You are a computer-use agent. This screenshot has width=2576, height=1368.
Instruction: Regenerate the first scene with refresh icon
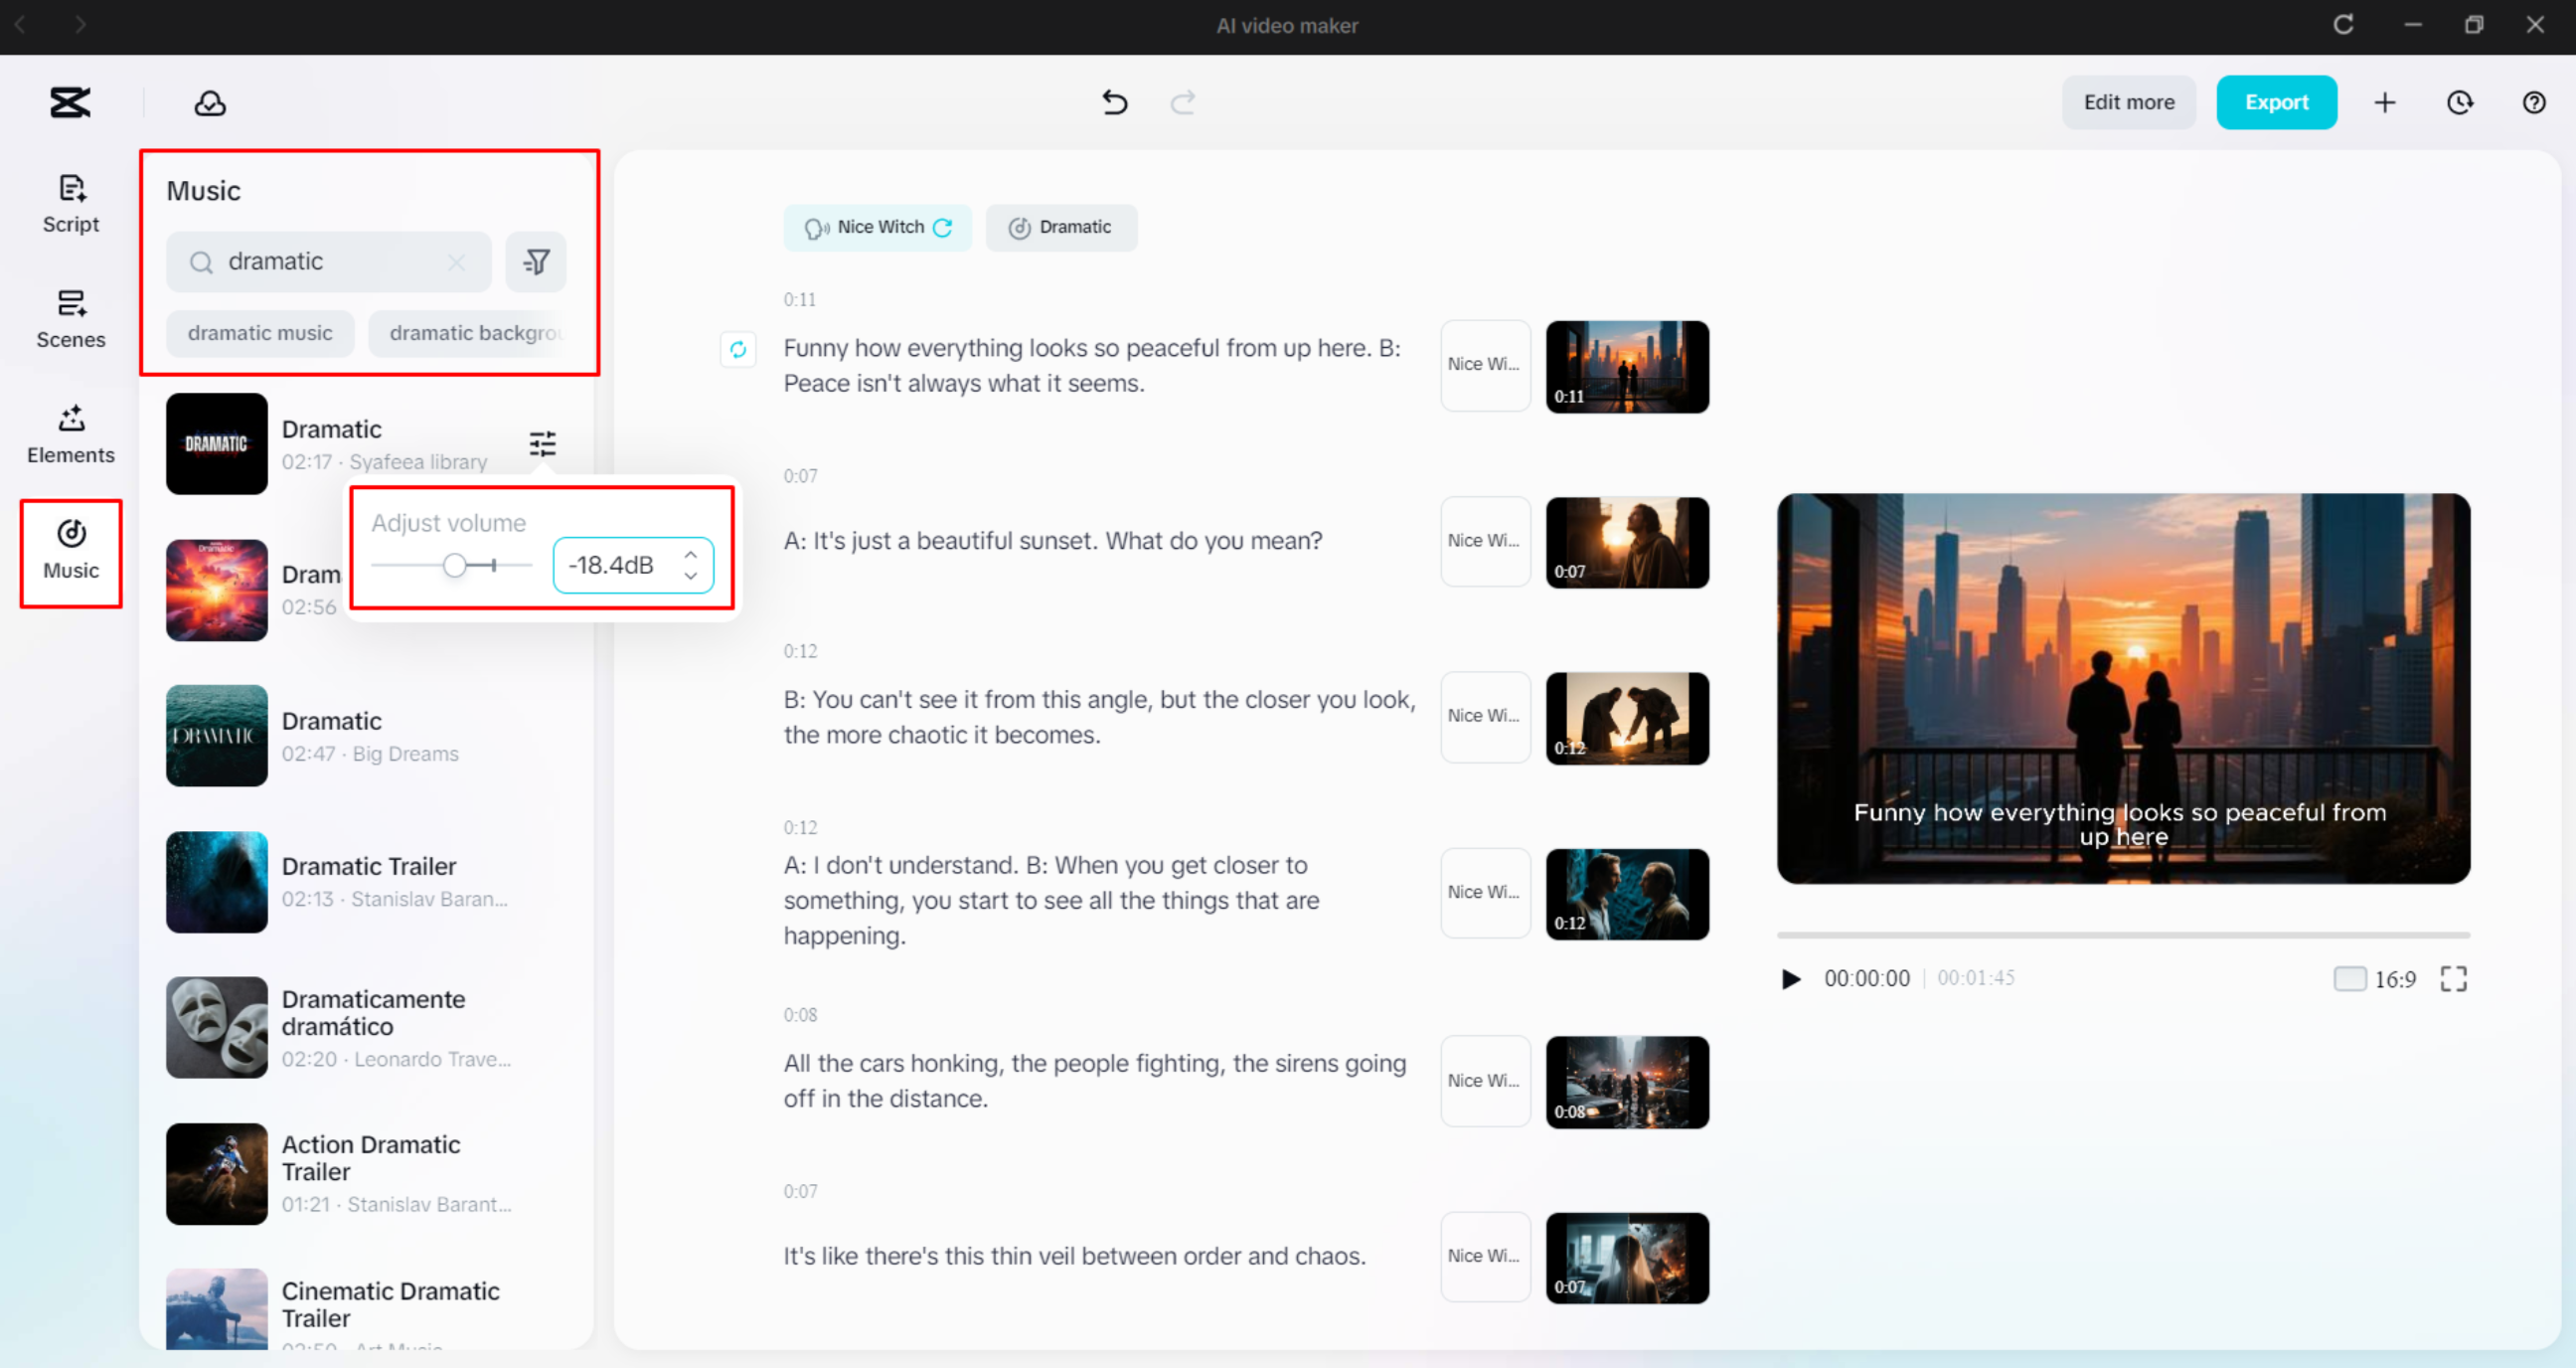tap(739, 349)
